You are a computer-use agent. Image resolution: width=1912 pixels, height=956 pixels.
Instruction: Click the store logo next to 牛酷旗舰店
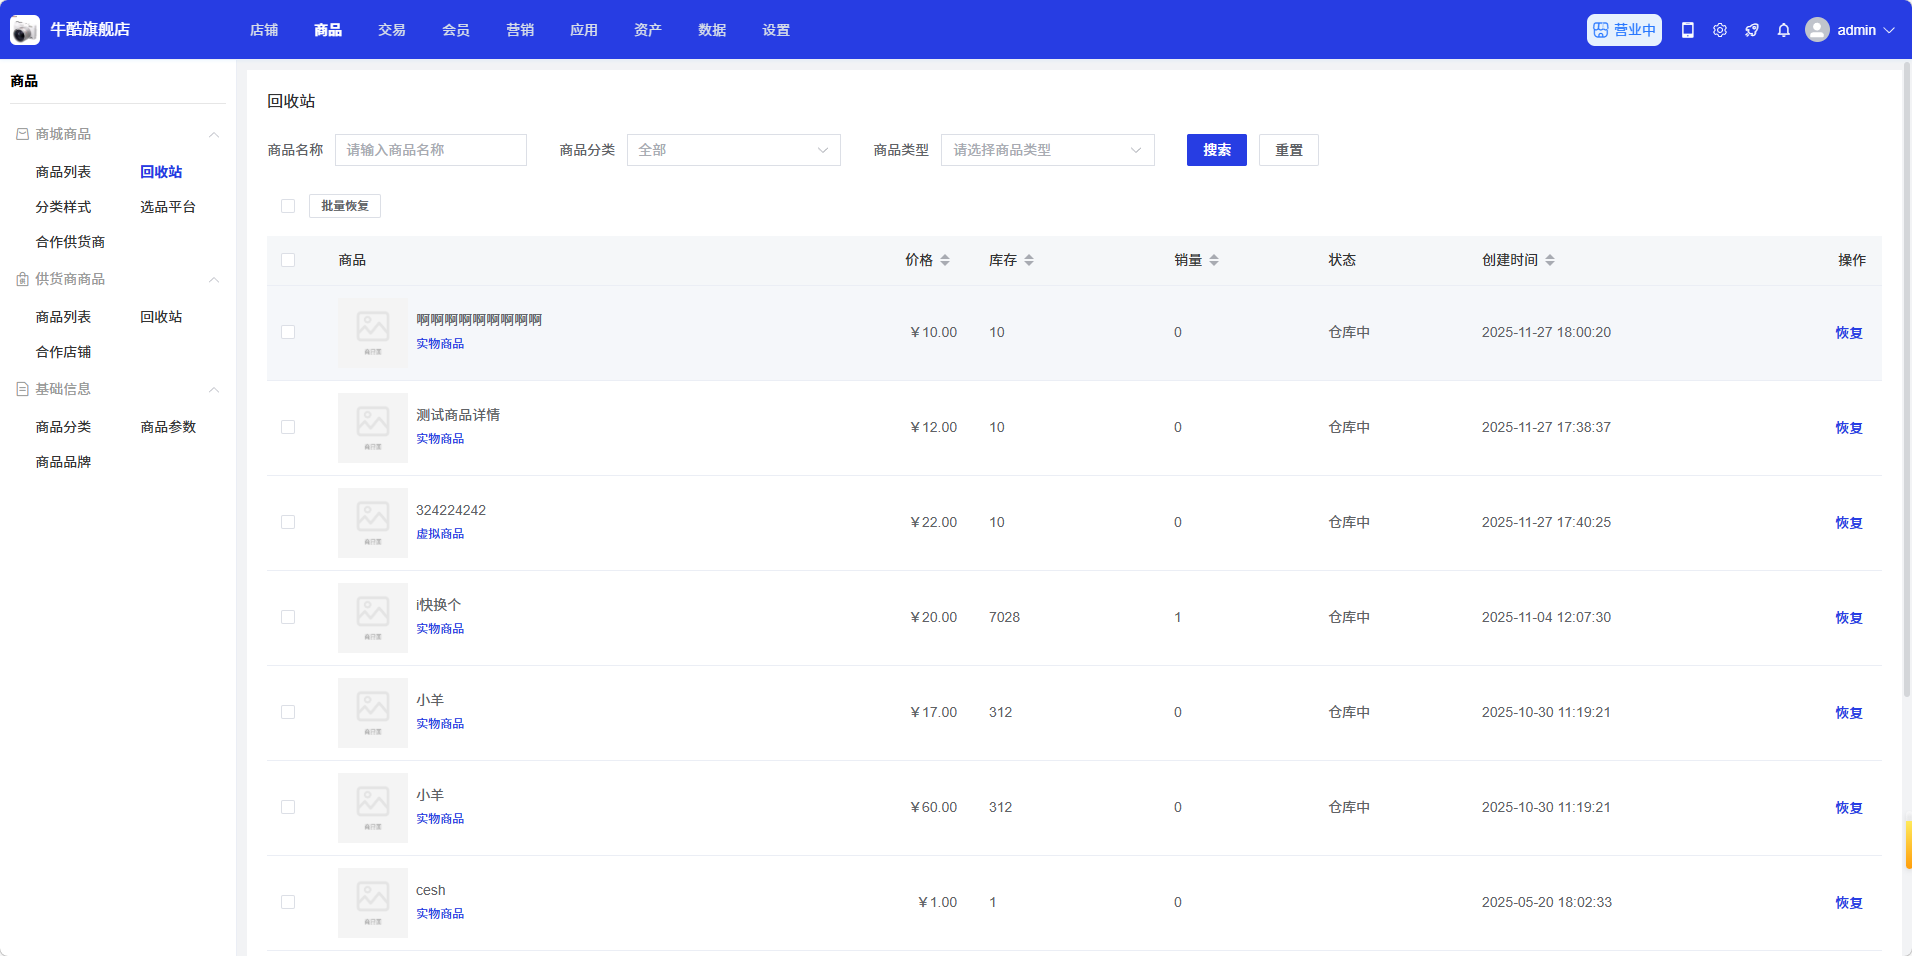click(x=25, y=30)
